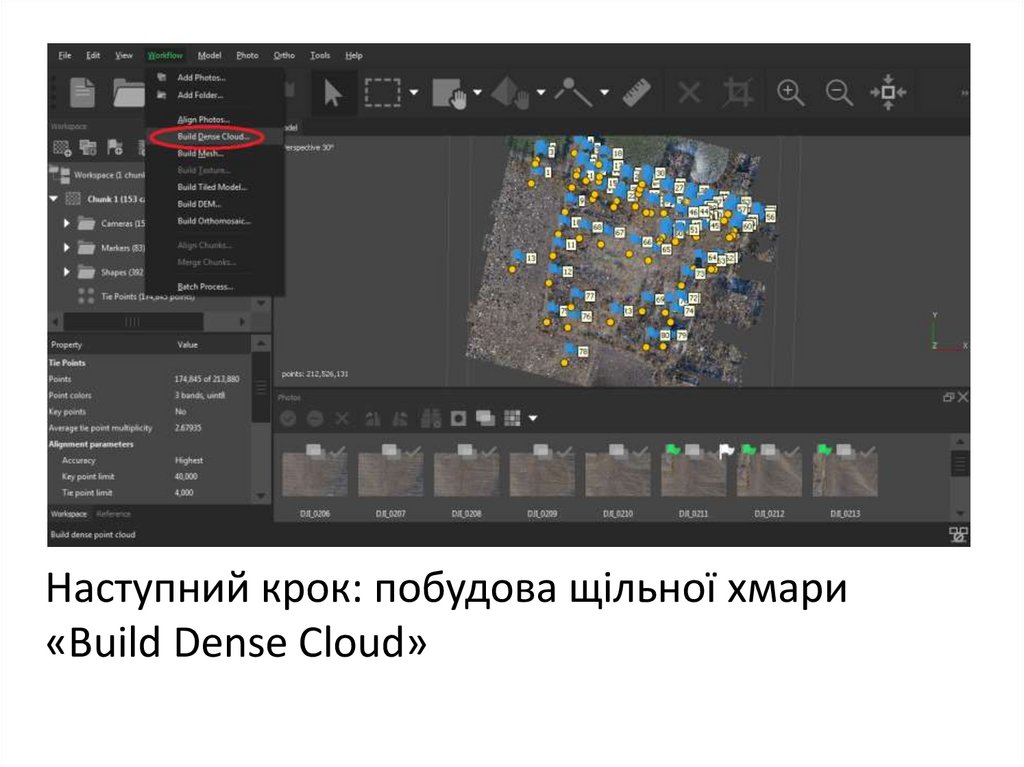Click the workspace horizontal scrollbar thumb

133,322
